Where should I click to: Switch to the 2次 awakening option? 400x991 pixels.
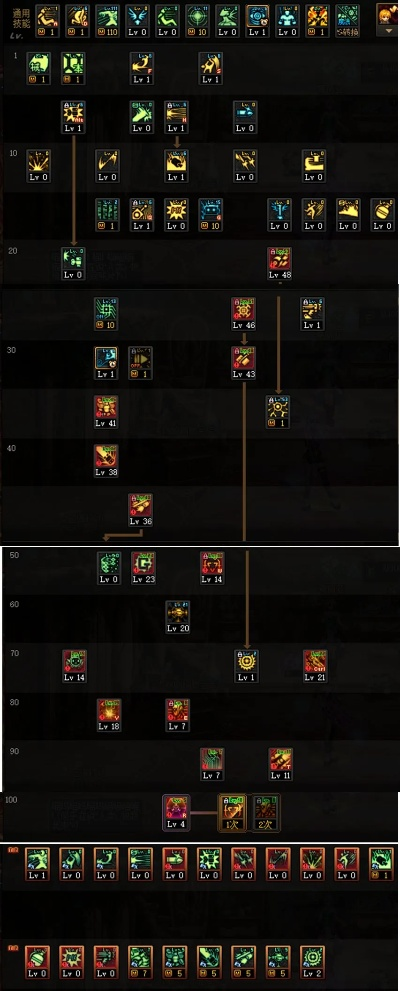pyautogui.click(x=266, y=813)
